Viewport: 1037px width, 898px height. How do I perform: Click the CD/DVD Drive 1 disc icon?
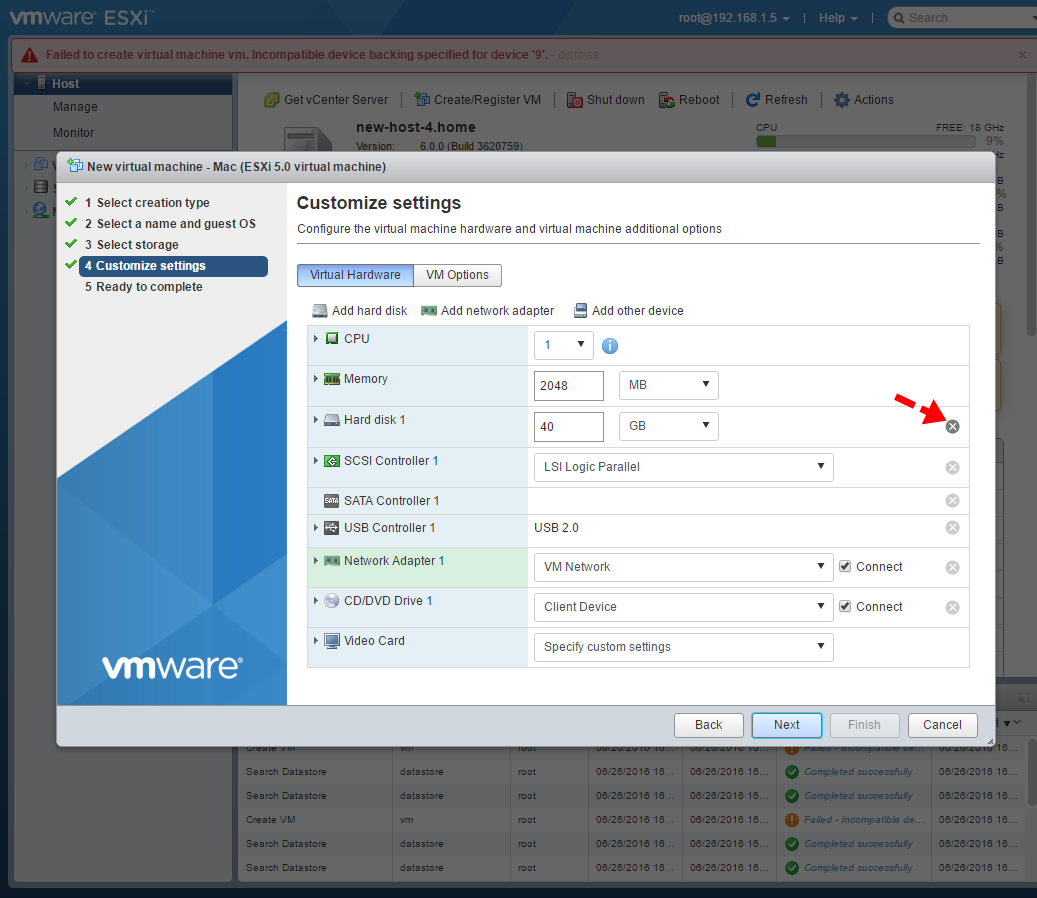click(x=332, y=600)
